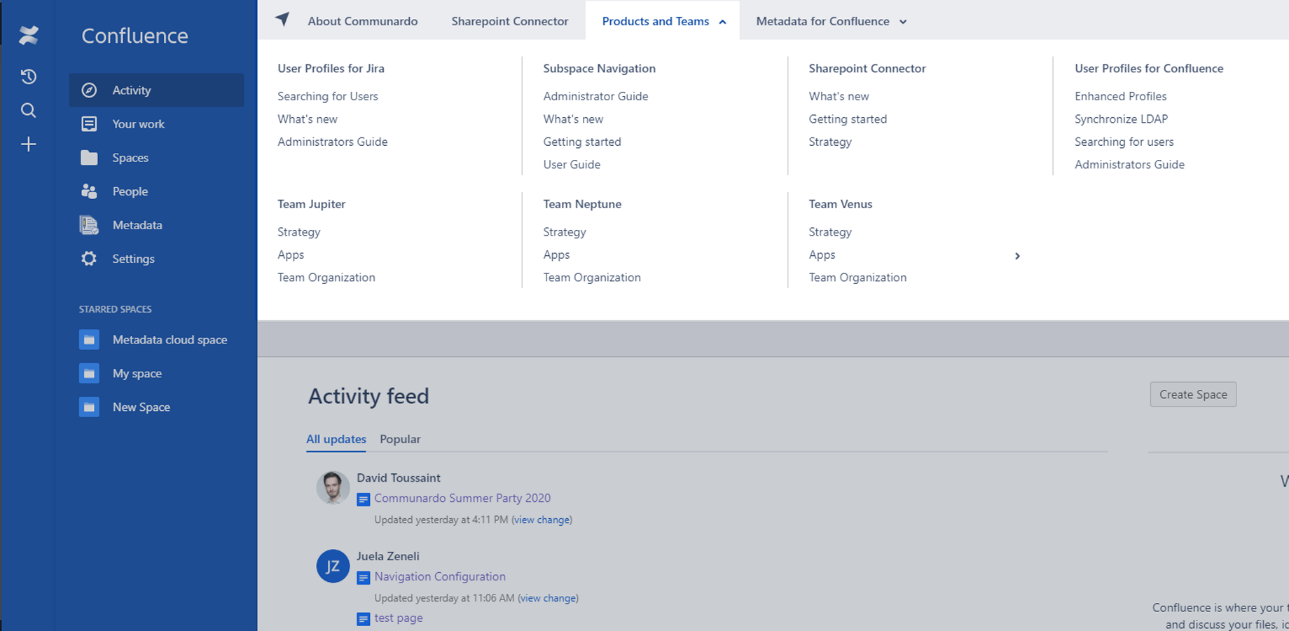Click the Confluence logo icon
The image size is (1289, 631).
tap(29, 36)
